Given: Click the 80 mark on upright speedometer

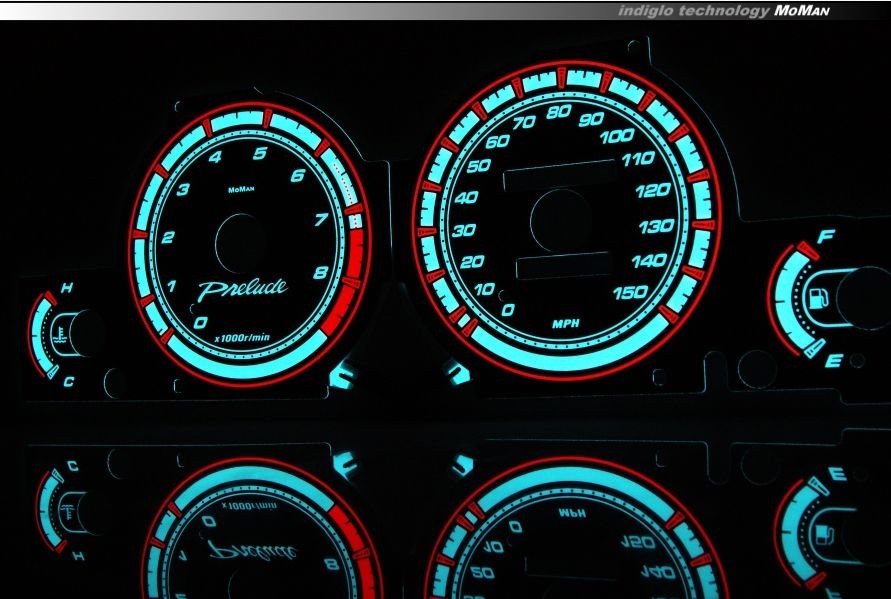Looking at the screenshot, I should coord(559,111).
